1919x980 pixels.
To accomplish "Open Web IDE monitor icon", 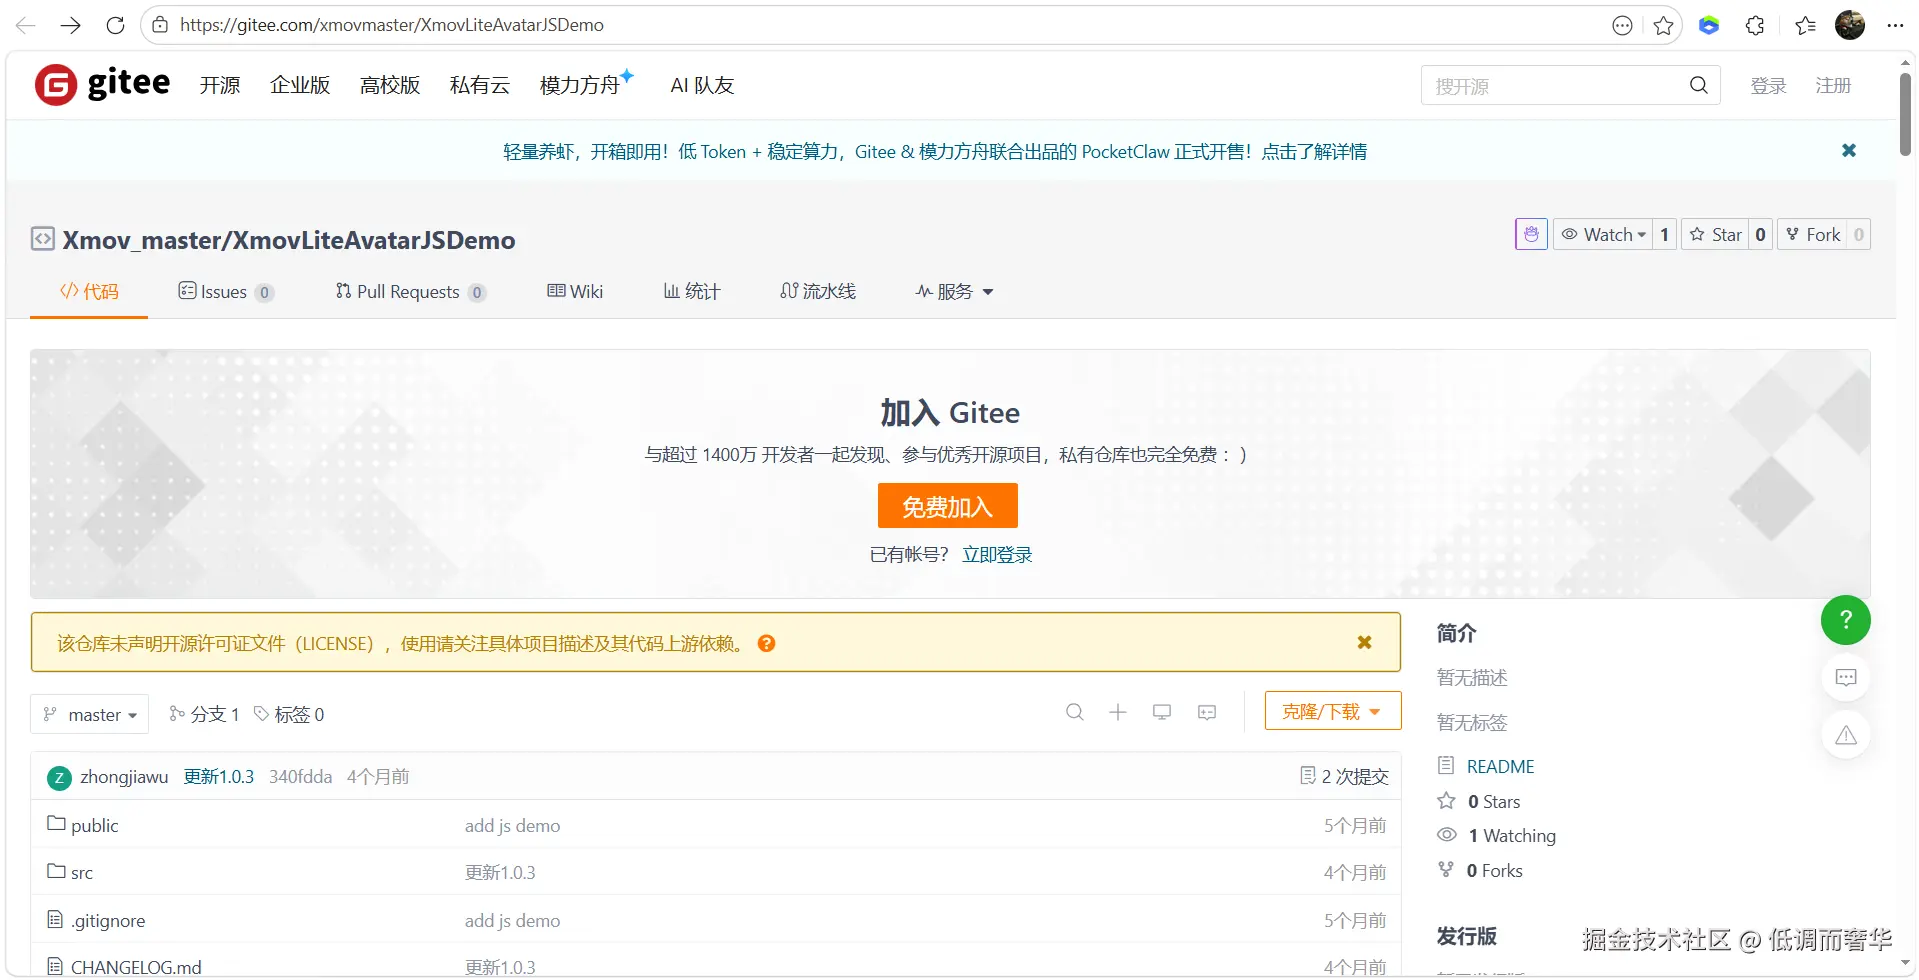I will [1162, 712].
